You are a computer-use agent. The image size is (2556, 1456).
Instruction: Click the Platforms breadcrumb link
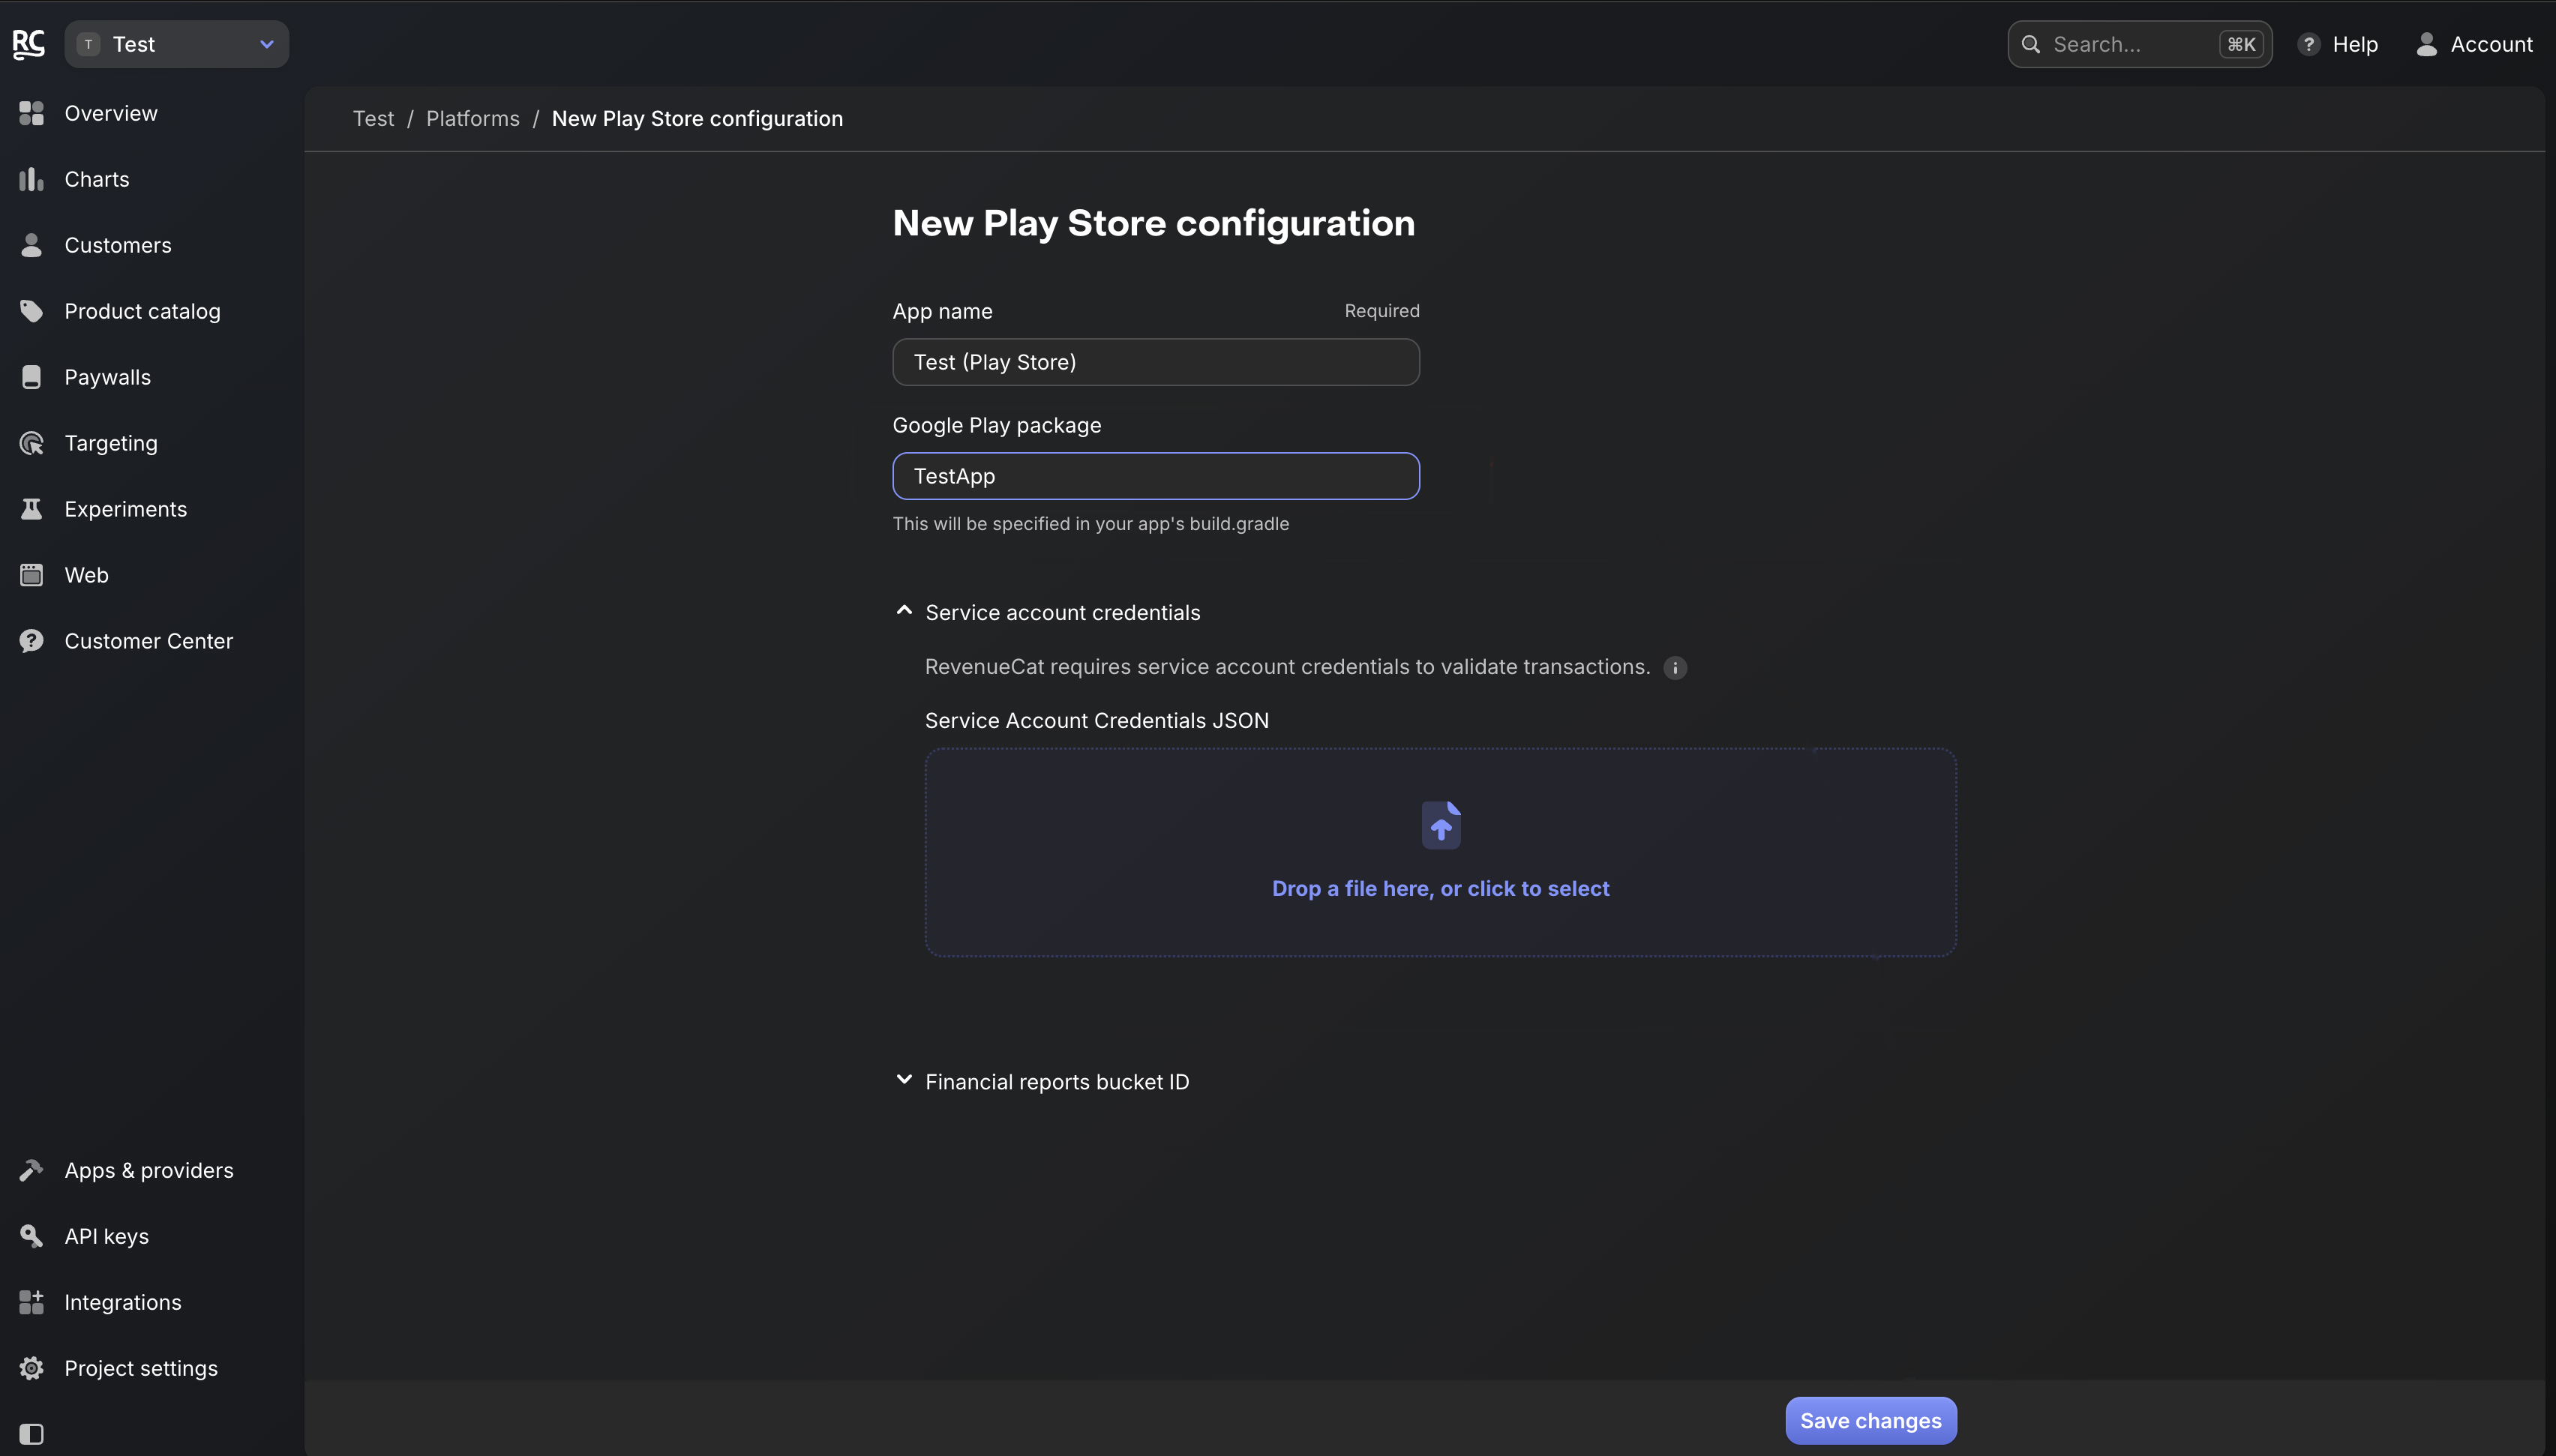[472, 119]
